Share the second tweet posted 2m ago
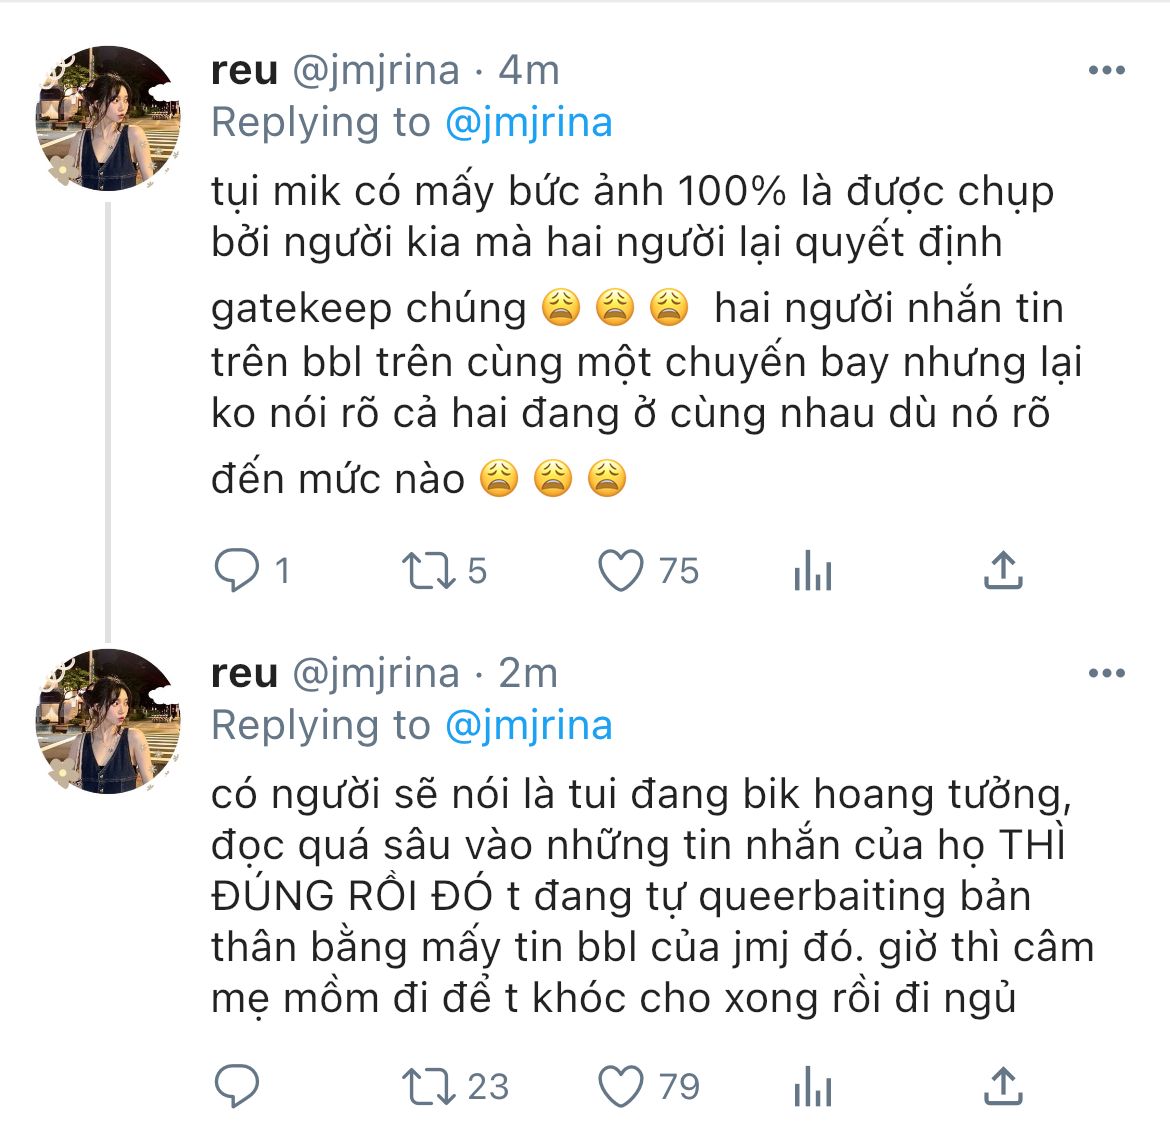 click(1003, 1085)
